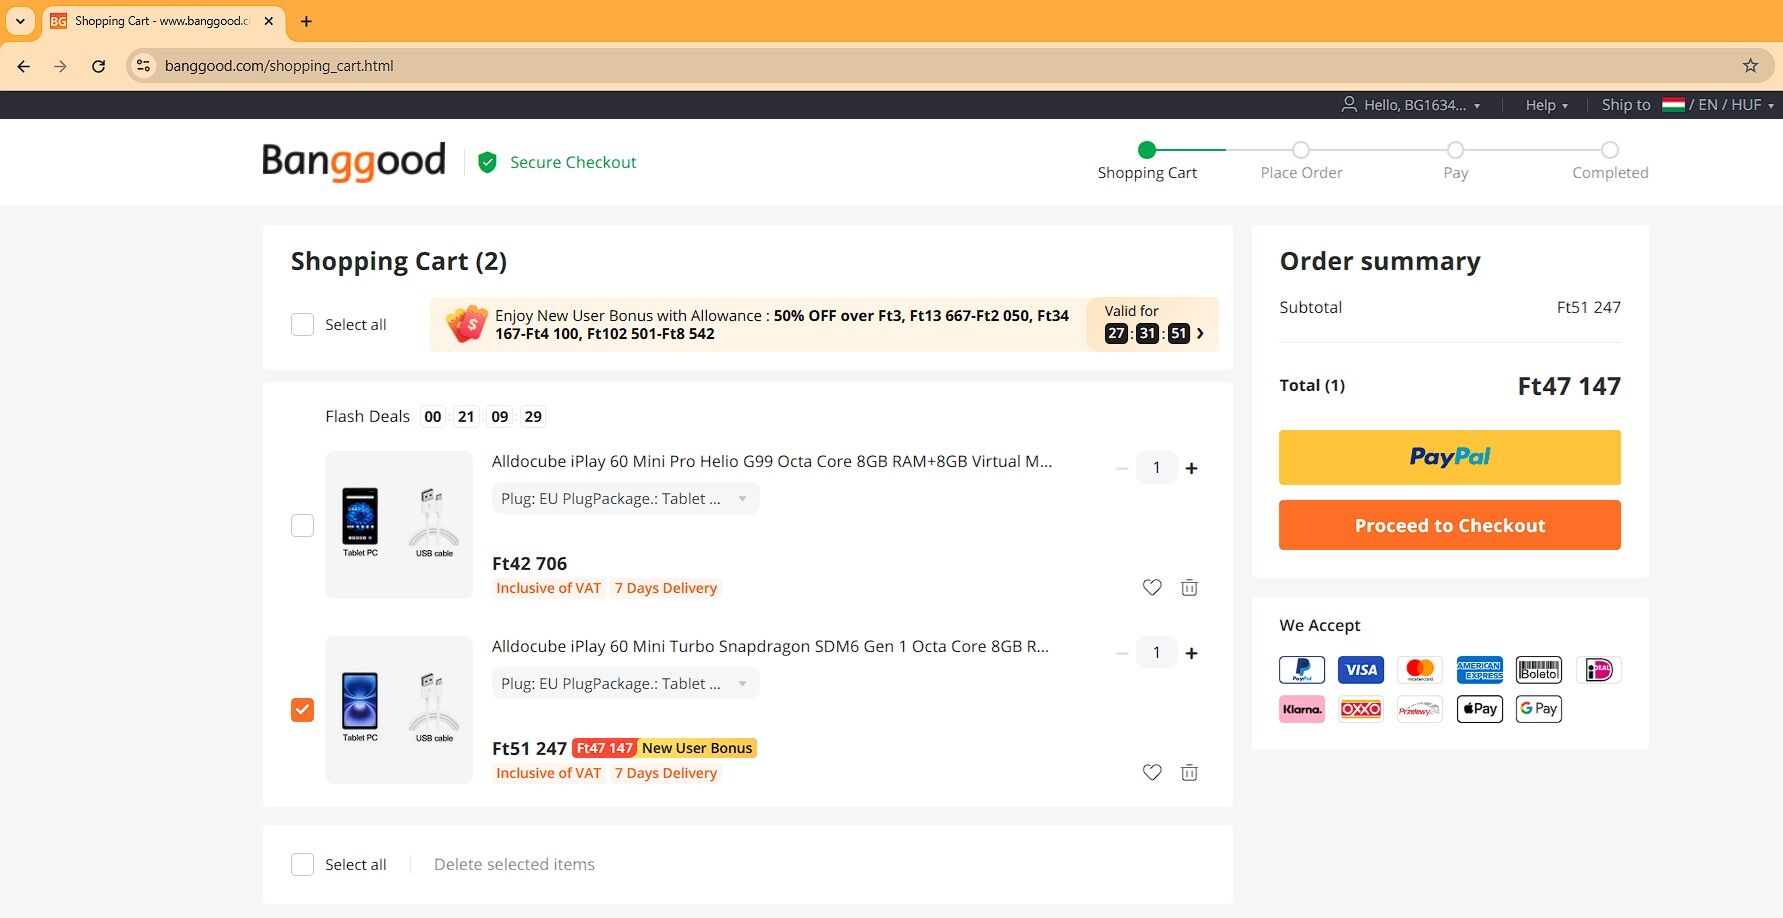Delete iPlay 60 Mini Turbo from cart
Image resolution: width=1783 pixels, height=918 pixels.
pos(1189,773)
